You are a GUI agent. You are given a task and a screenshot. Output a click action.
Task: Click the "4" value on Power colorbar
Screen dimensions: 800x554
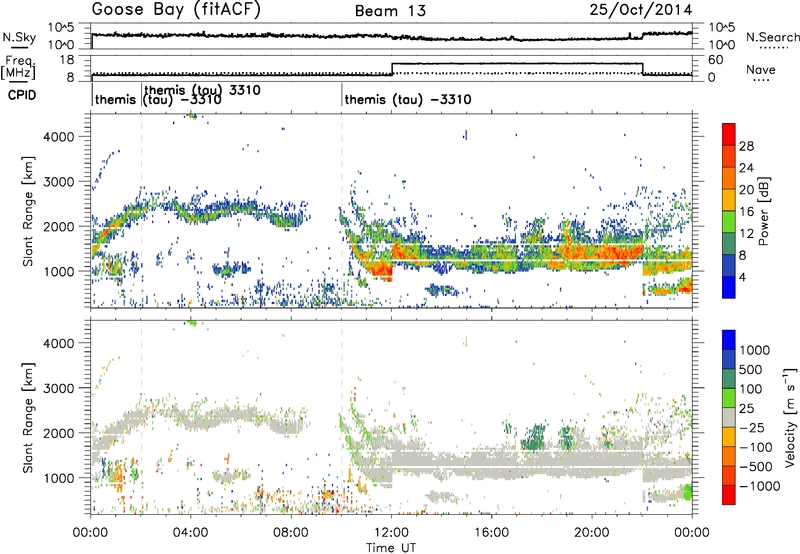[x=743, y=277]
